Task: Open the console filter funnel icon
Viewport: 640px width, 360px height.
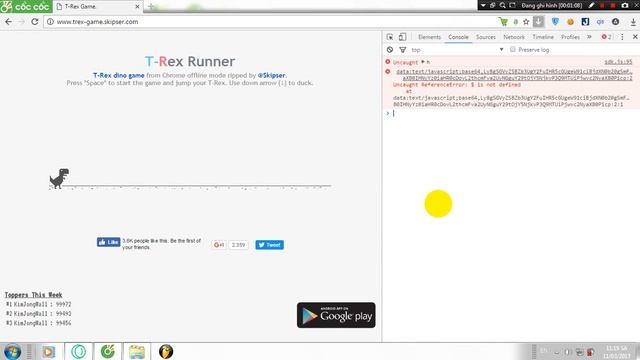Action: 403,50
